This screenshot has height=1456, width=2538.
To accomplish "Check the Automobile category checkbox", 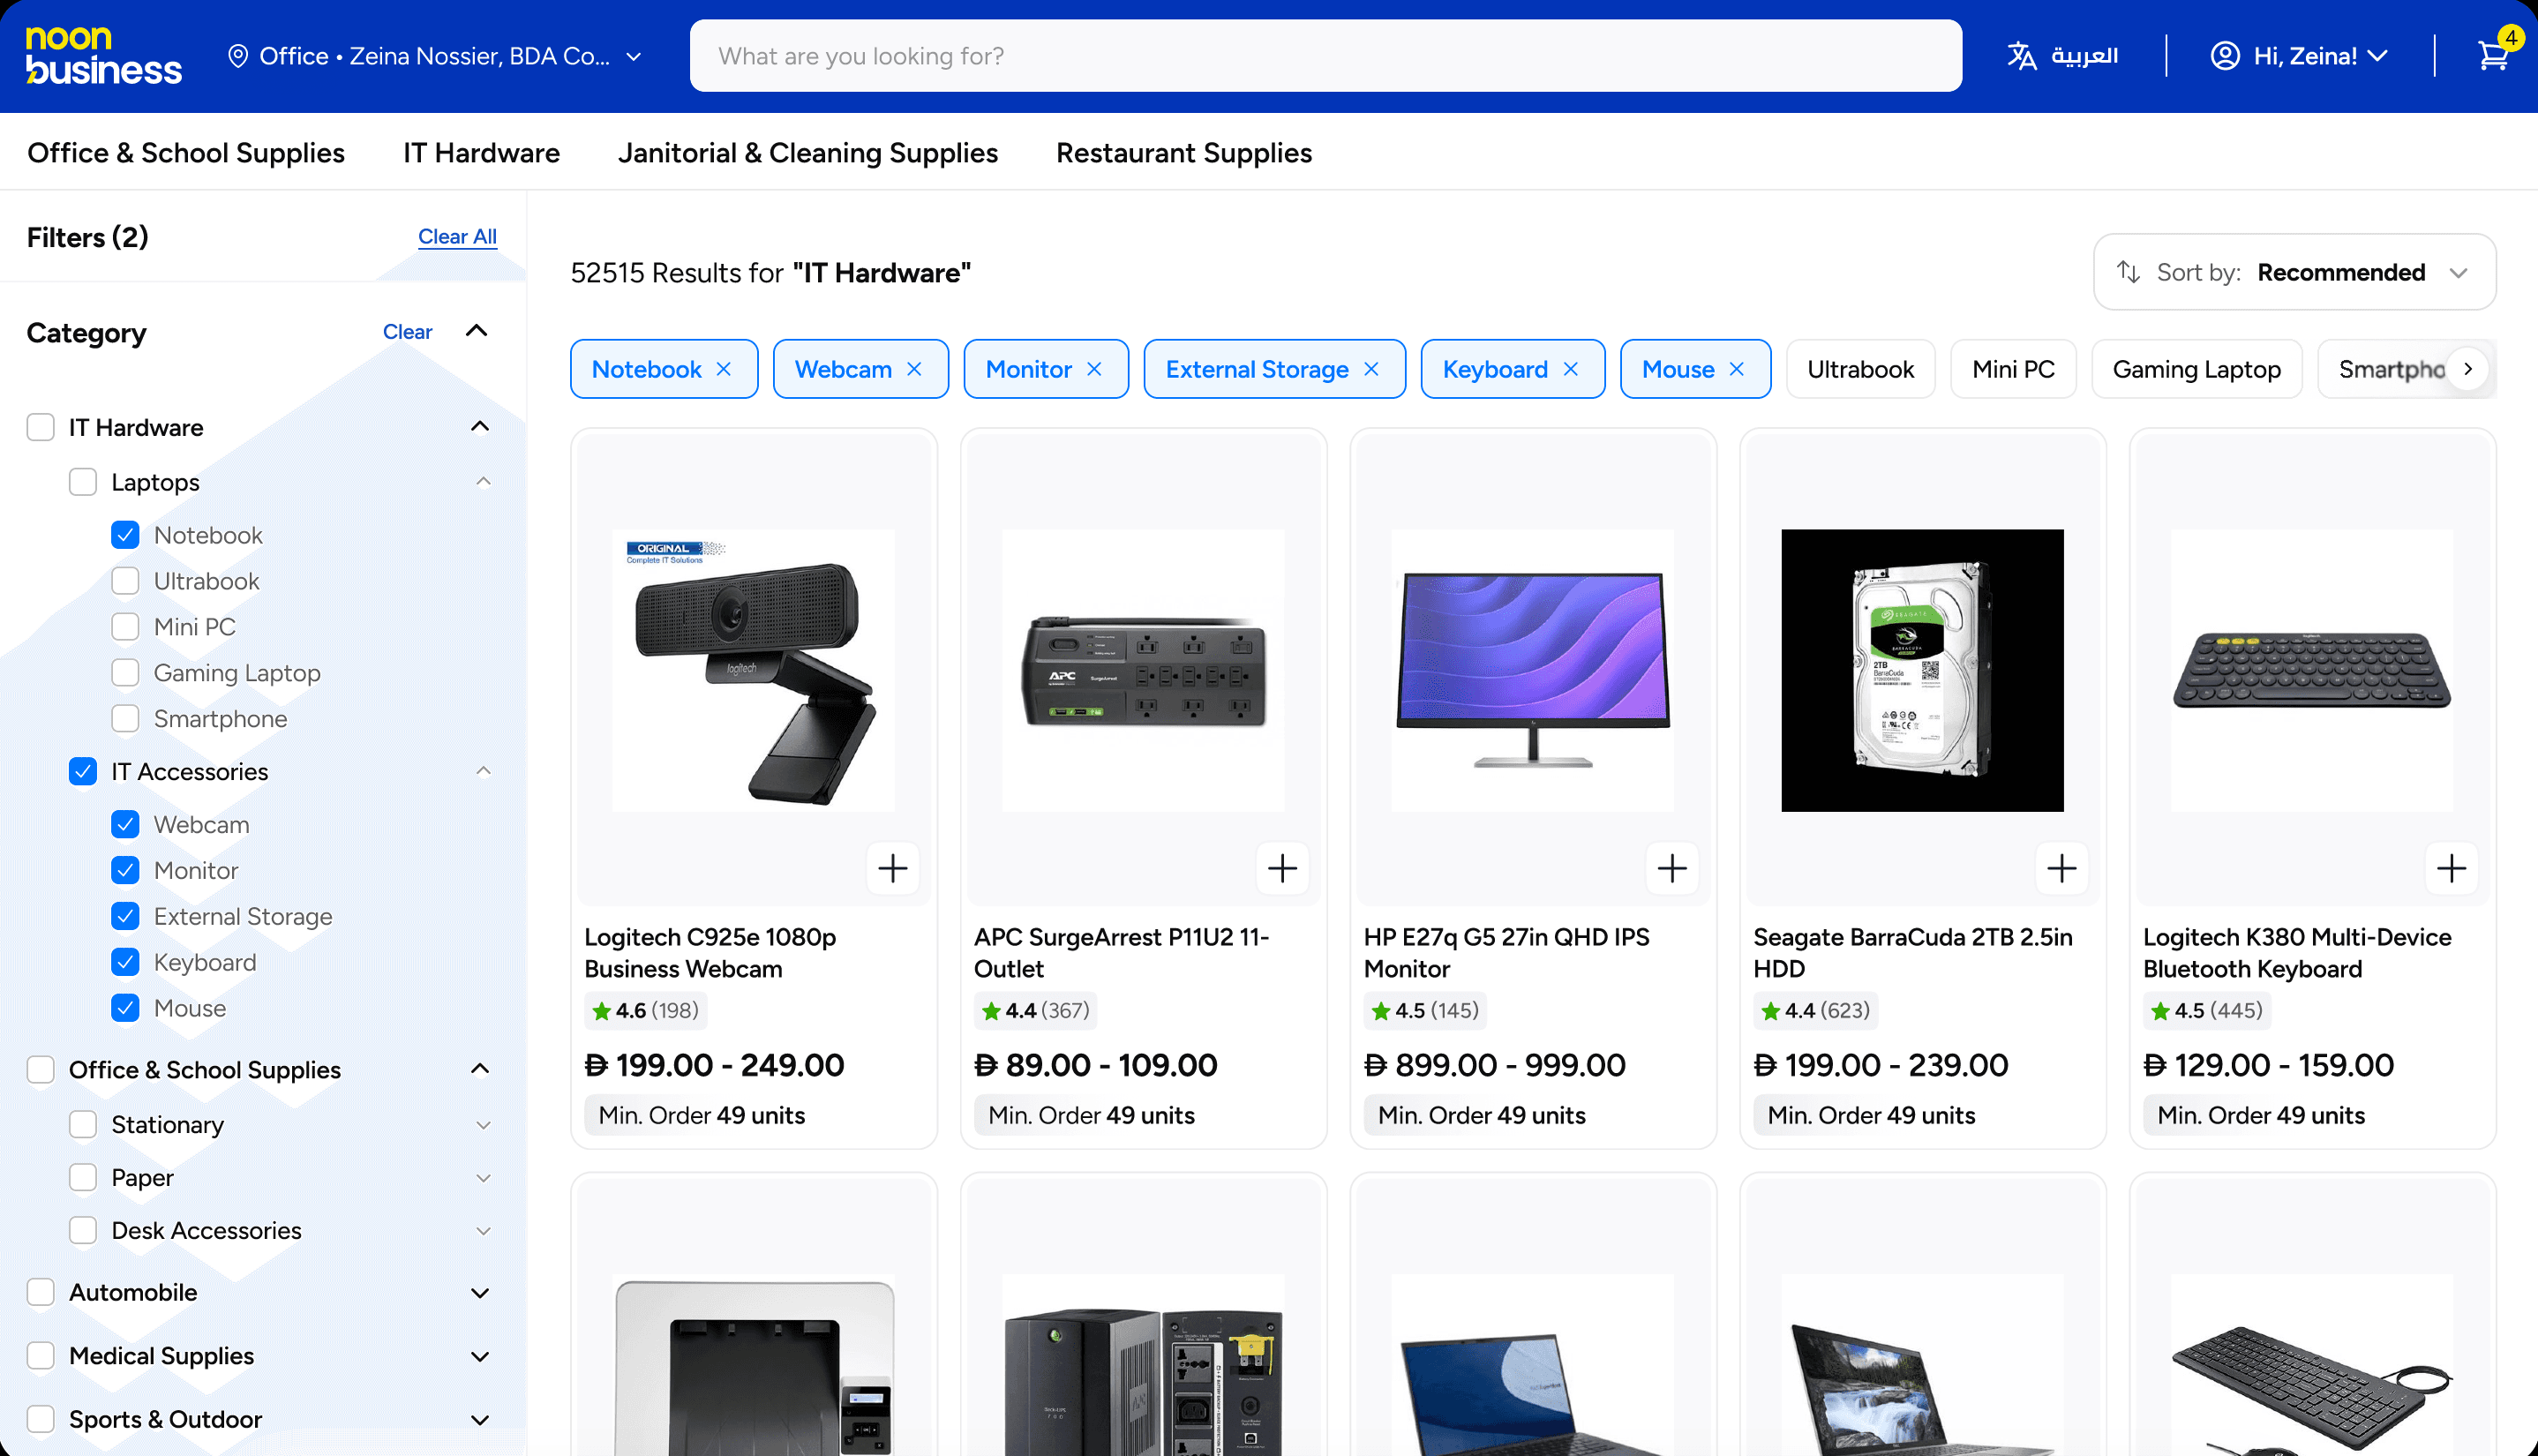I will [x=41, y=1292].
